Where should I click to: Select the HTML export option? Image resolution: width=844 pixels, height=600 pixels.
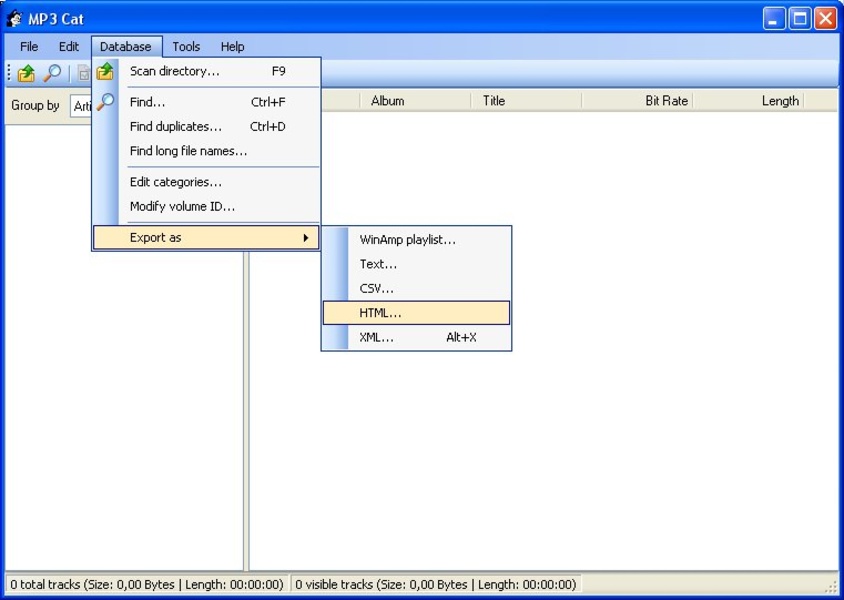[x=380, y=313]
